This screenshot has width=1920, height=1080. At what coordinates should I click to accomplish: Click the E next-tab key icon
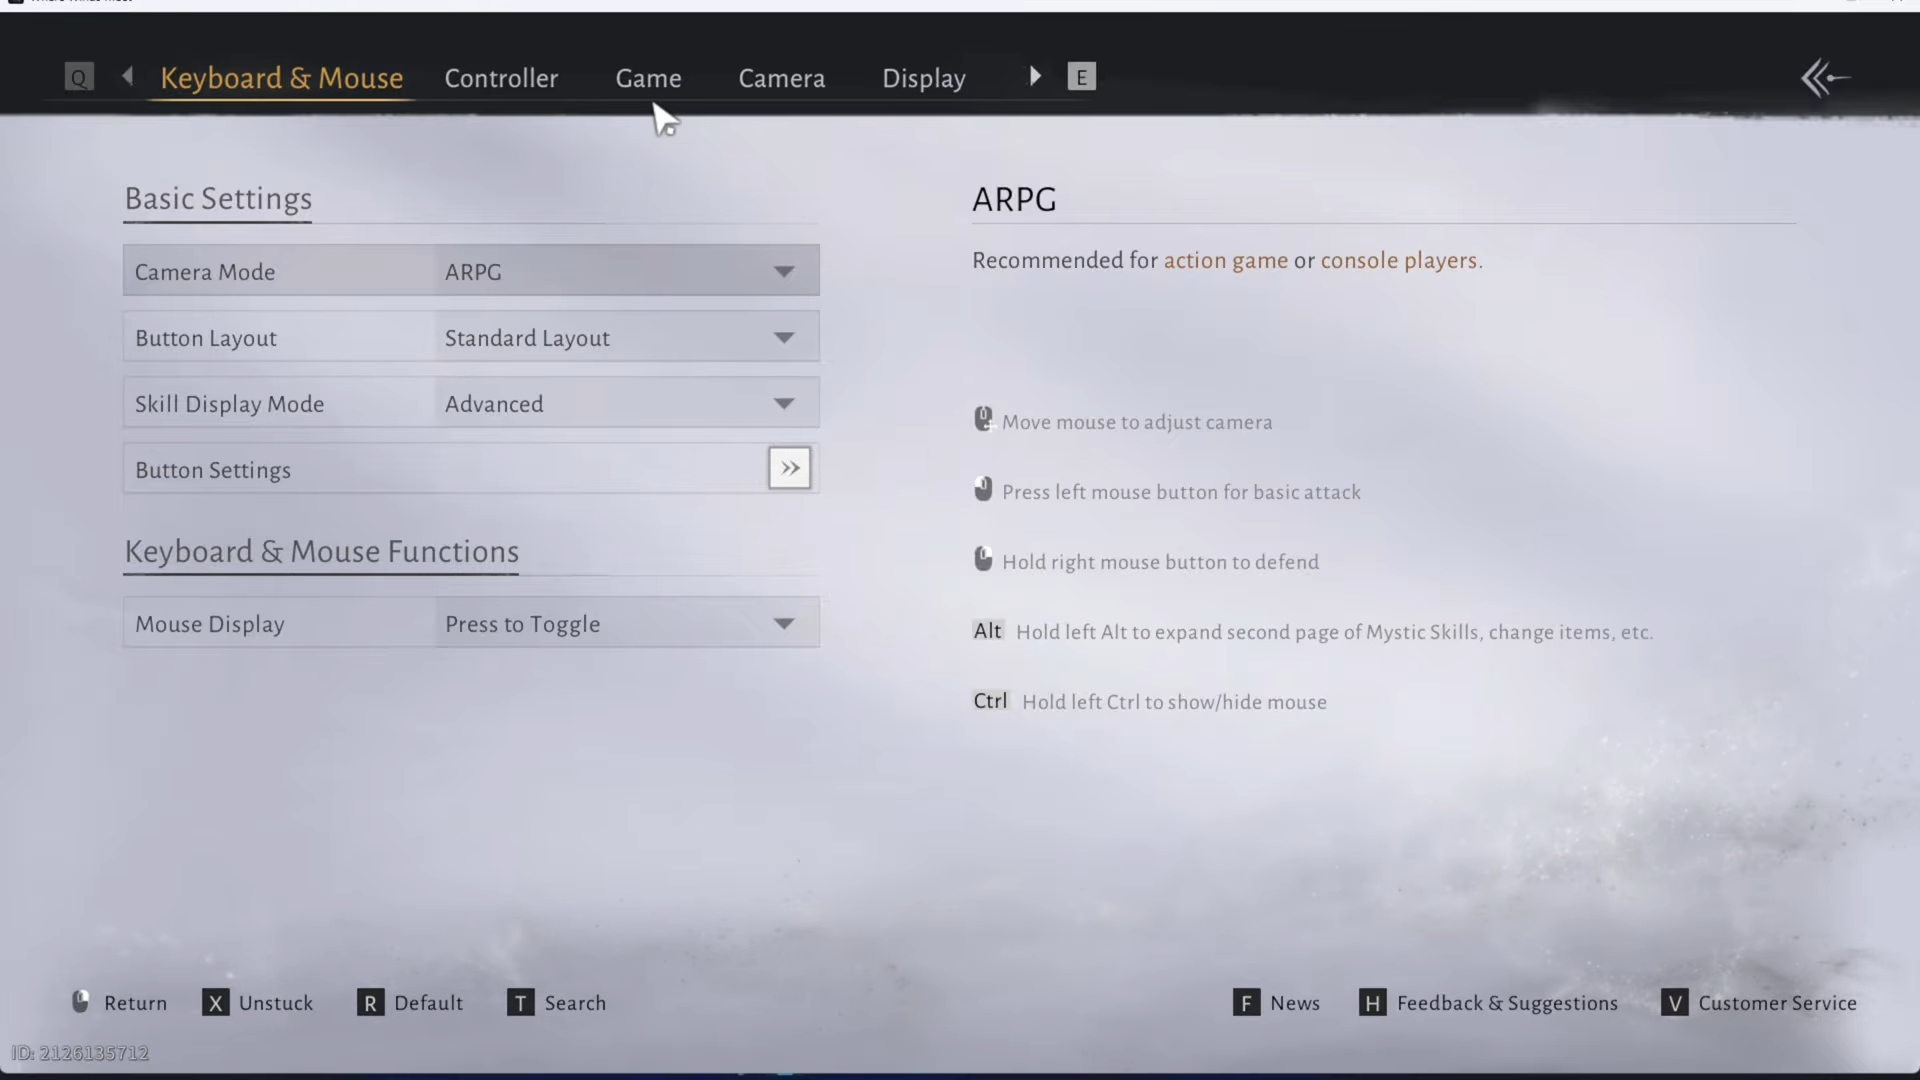[x=1081, y=77]
